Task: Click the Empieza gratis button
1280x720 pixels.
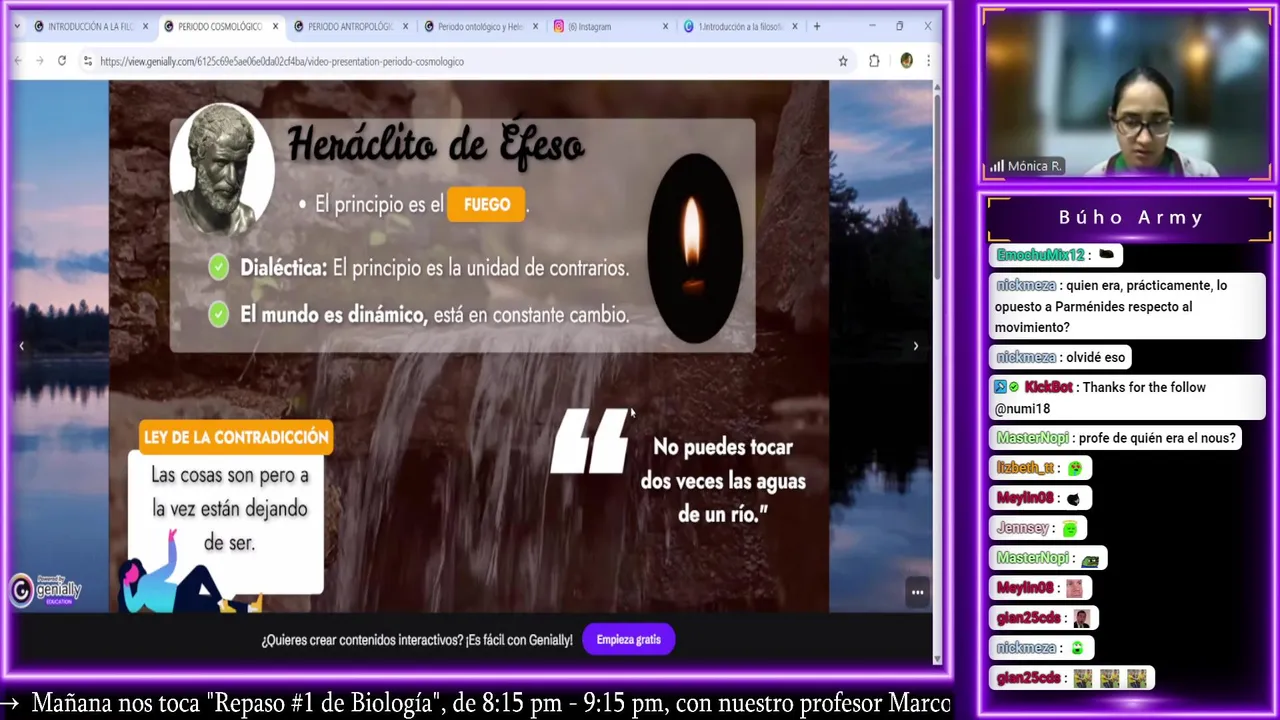Action: point(628,640)
